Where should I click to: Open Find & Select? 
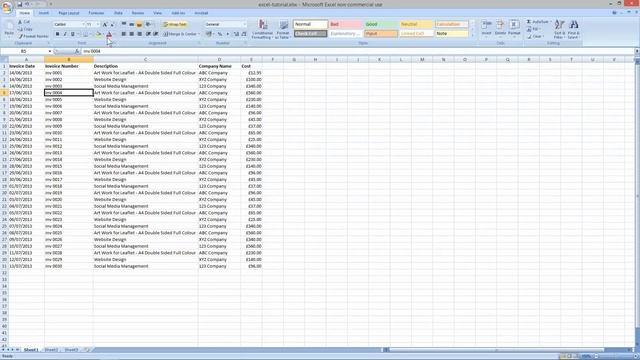pos(573,29)
